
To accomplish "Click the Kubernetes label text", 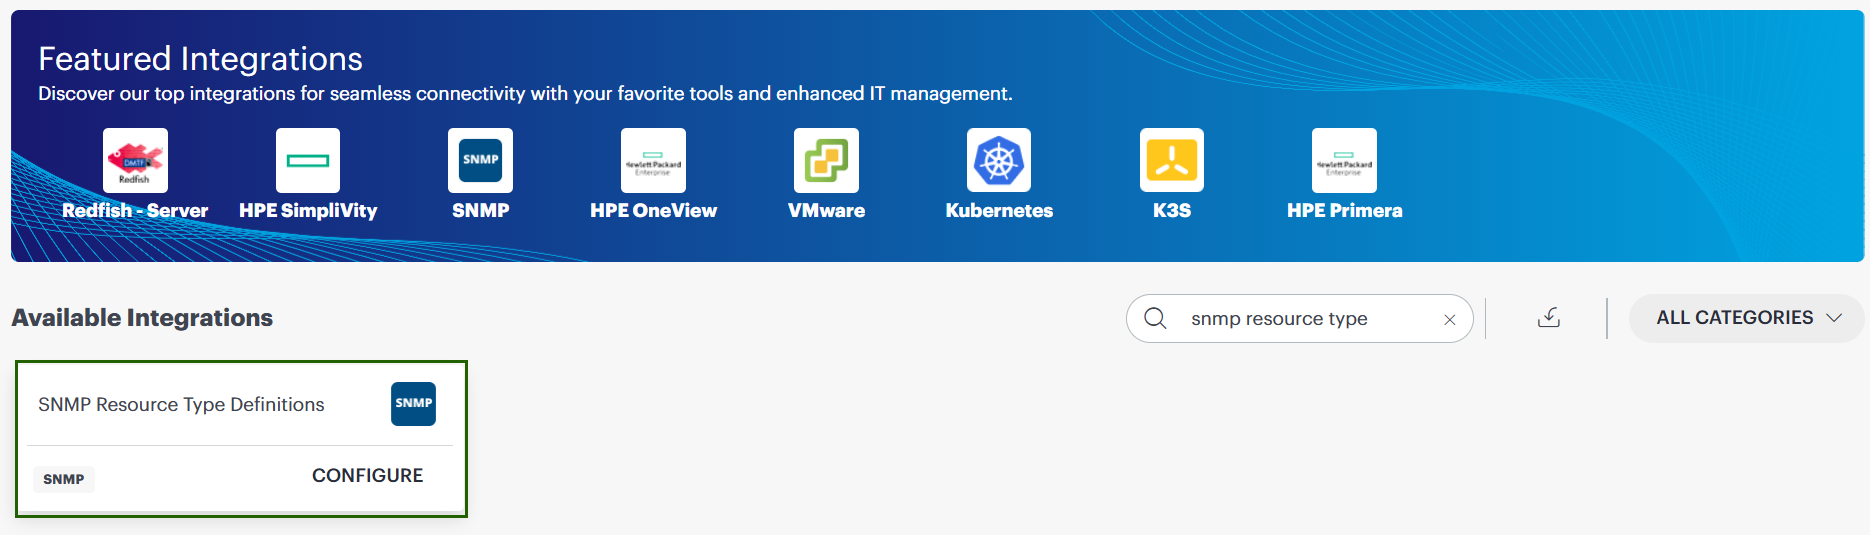I will coord(999,211).
